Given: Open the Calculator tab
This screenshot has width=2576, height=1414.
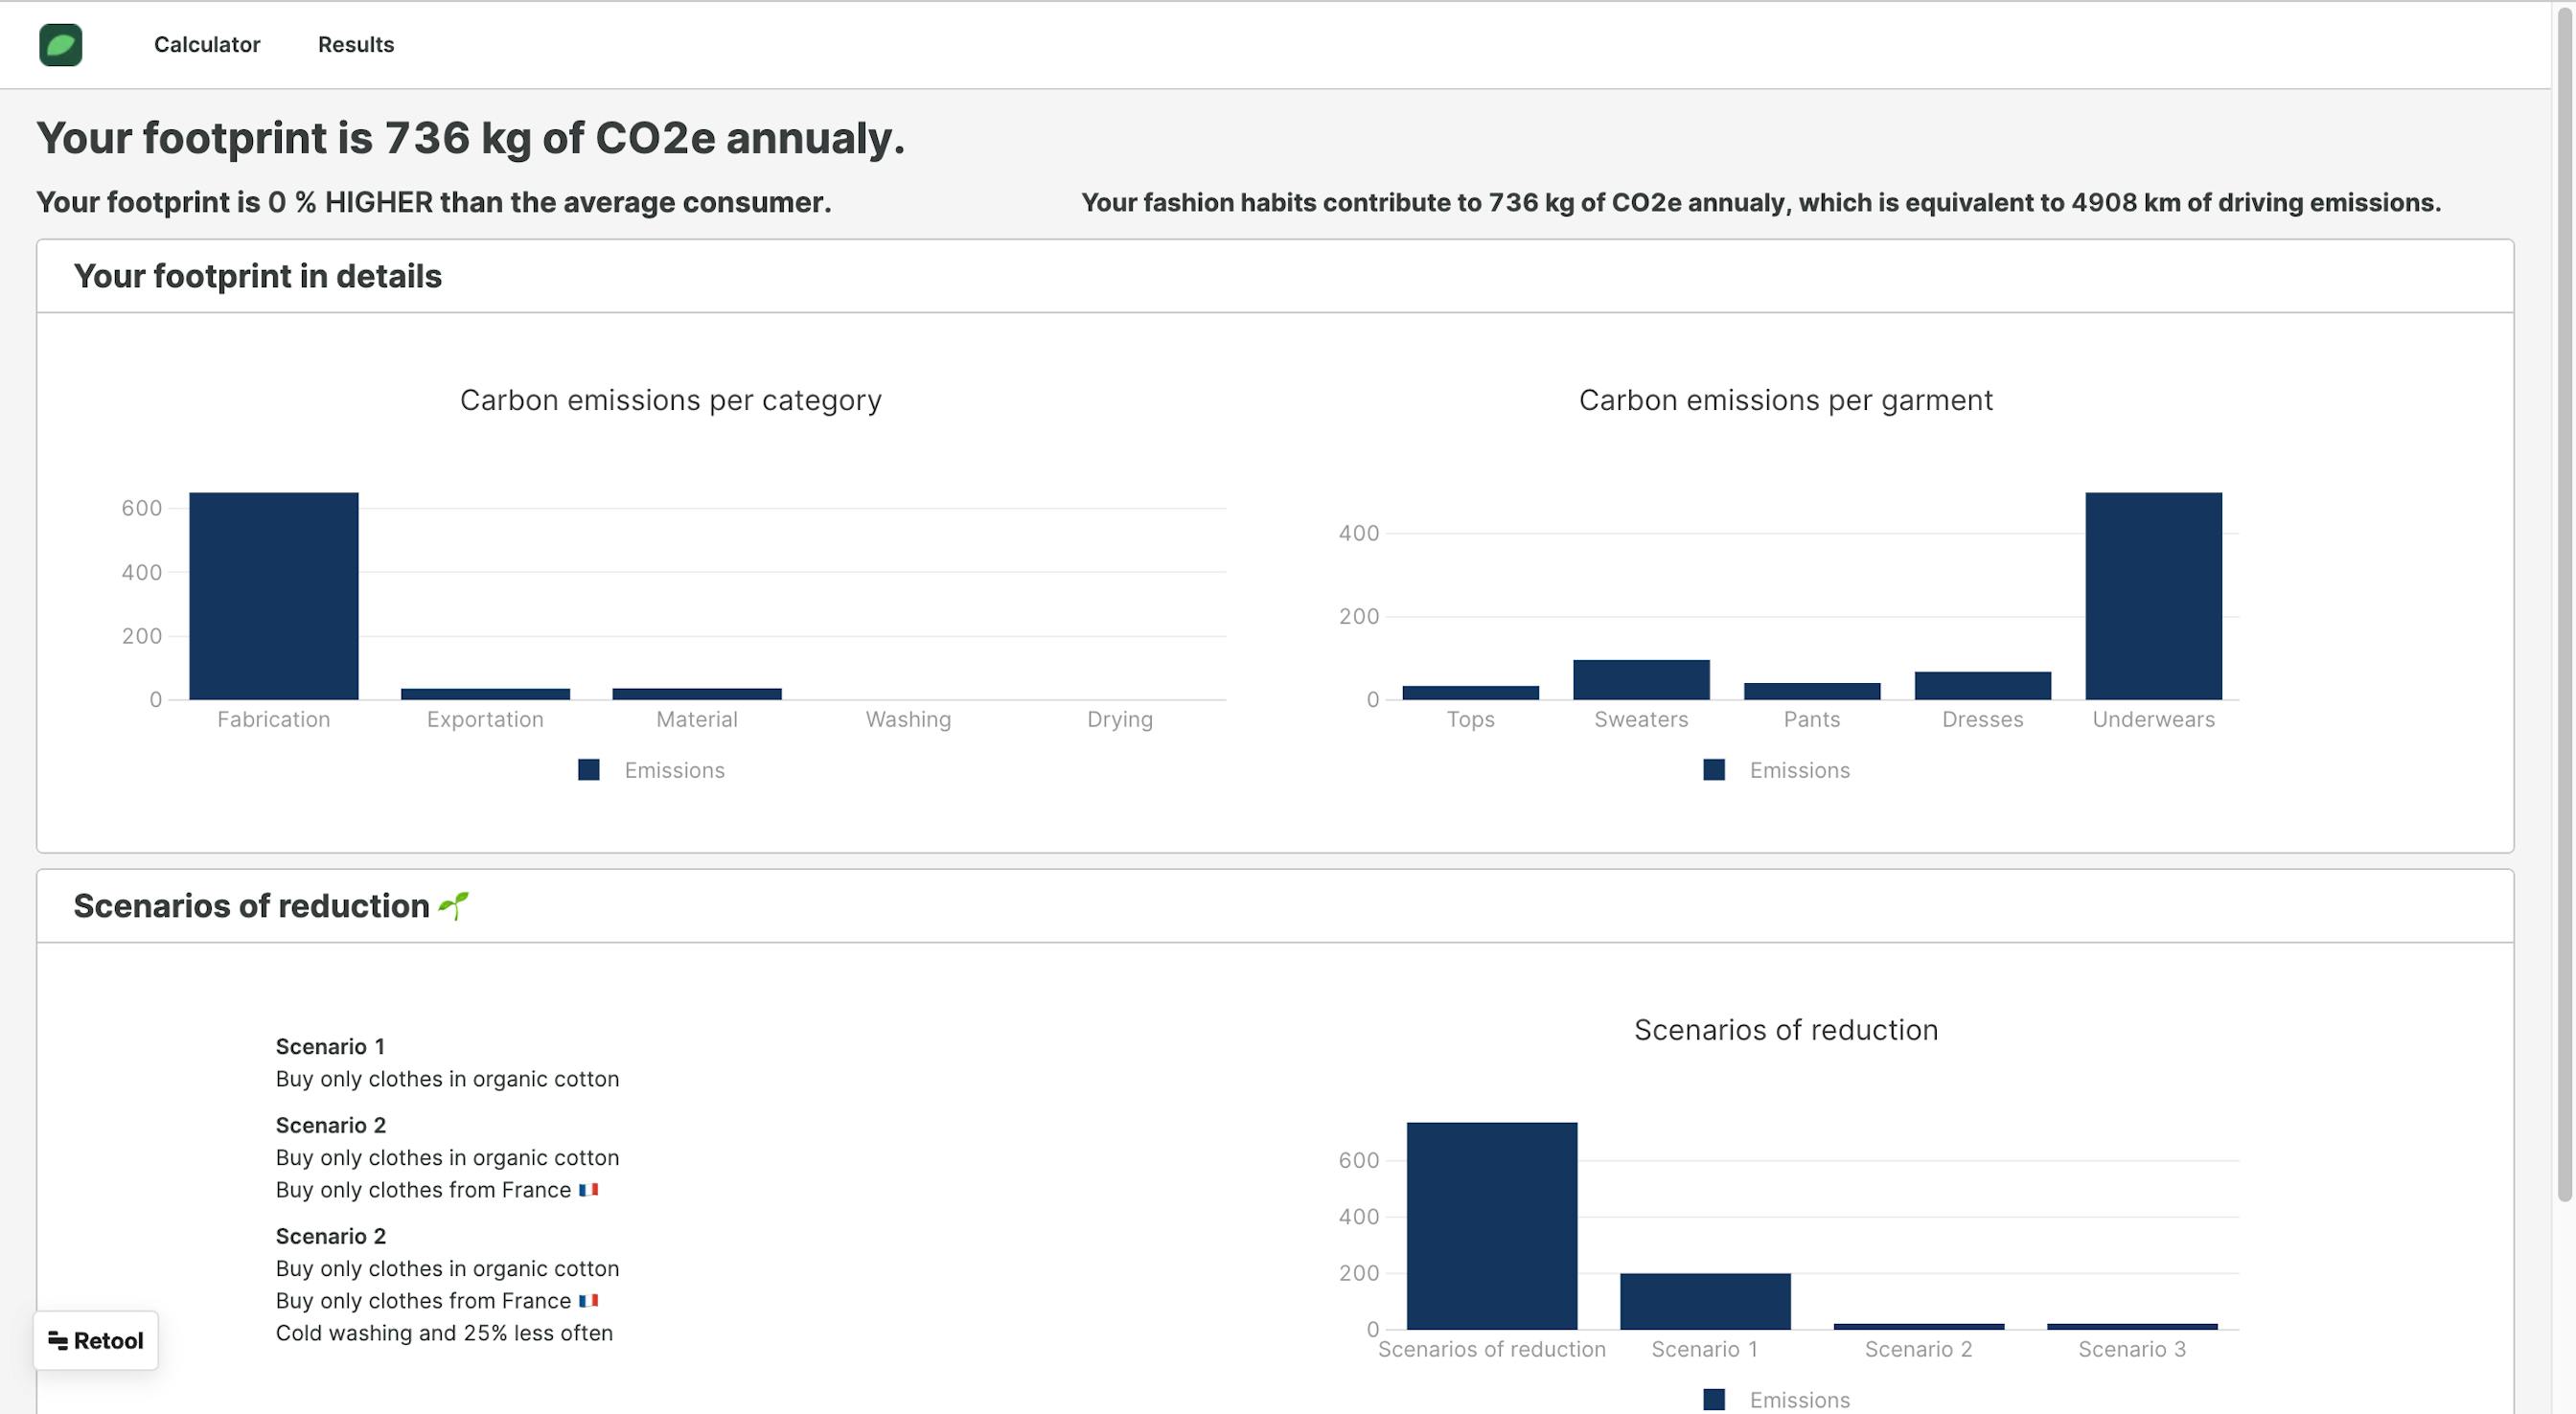Looking at the screenshot, I should click(207, 45).
